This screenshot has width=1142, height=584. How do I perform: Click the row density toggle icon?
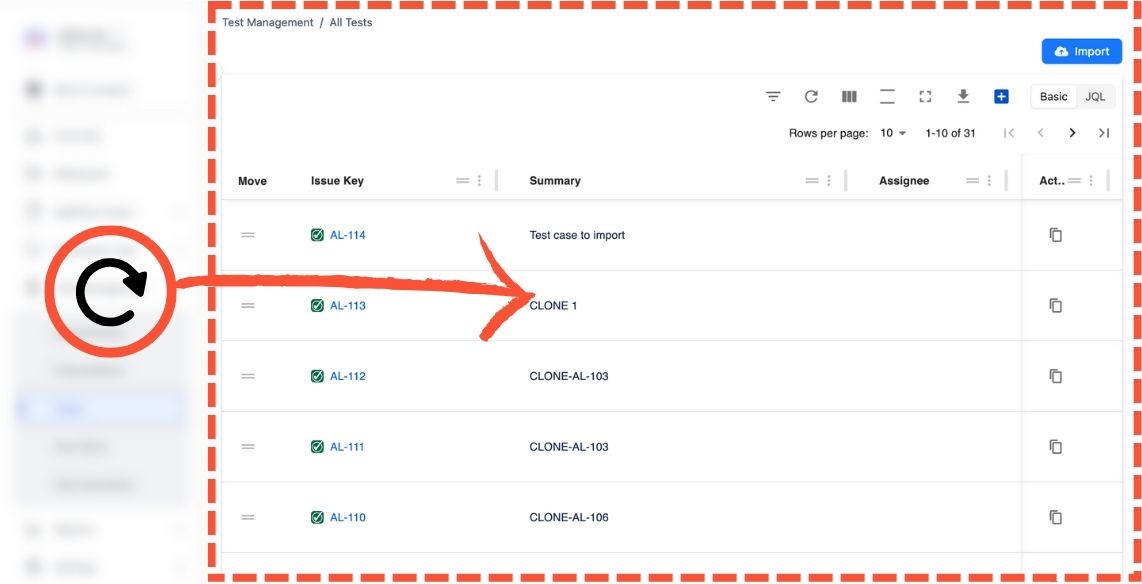(887, 97)
